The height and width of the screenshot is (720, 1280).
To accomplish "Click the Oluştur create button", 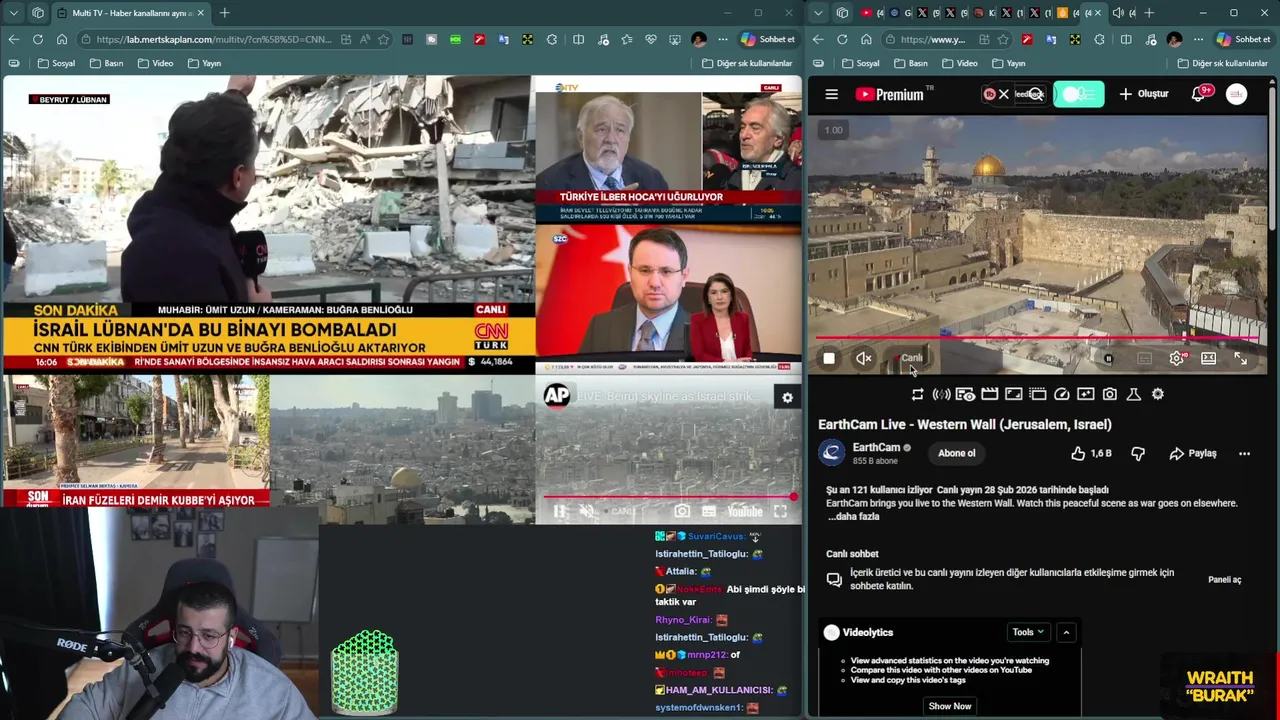I will 1143,94.
